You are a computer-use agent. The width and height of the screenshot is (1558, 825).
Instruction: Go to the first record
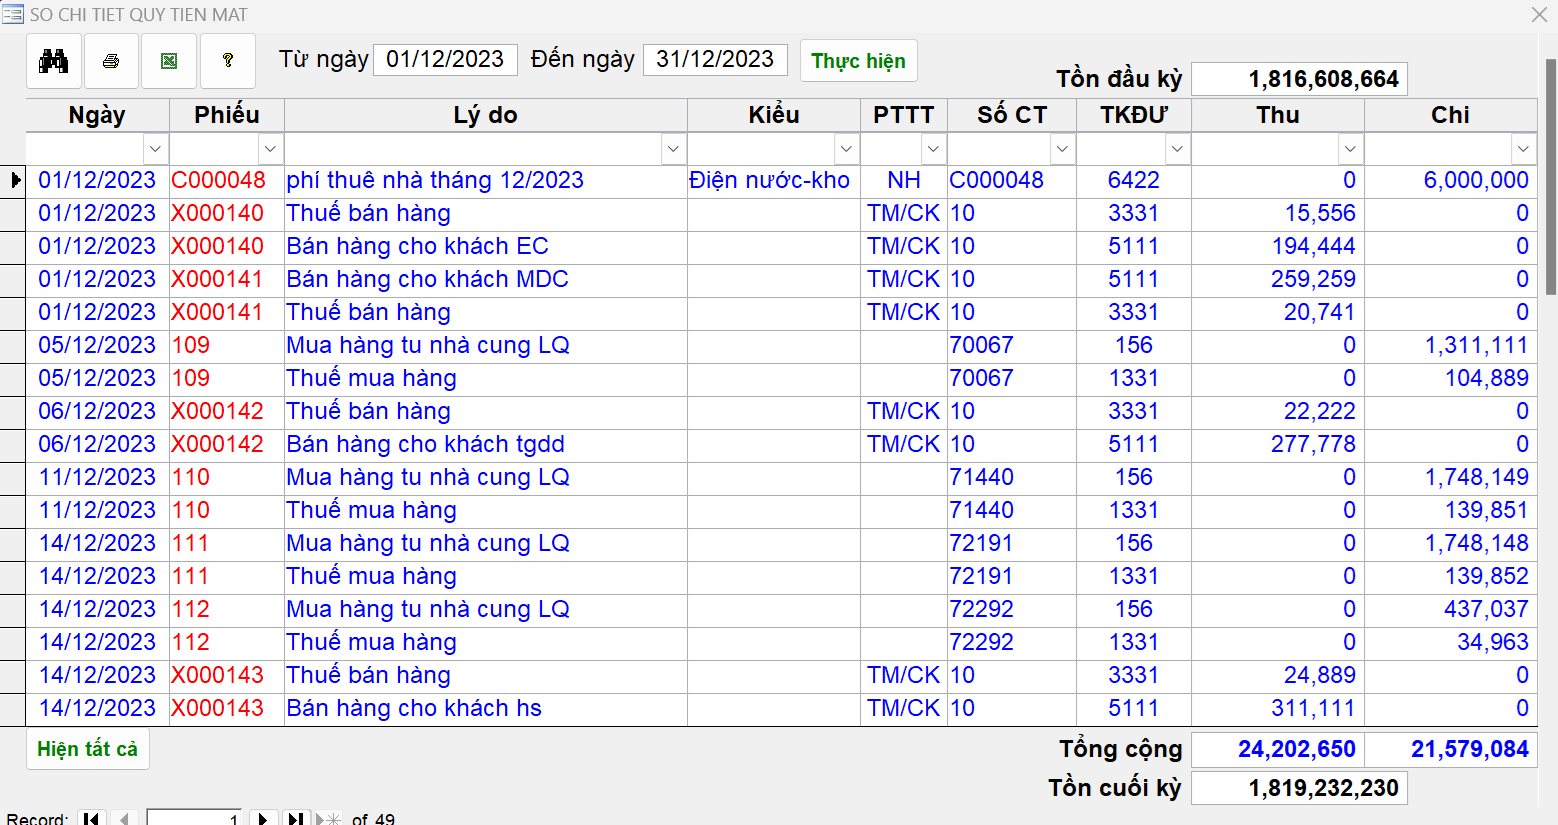pos(92,818)
